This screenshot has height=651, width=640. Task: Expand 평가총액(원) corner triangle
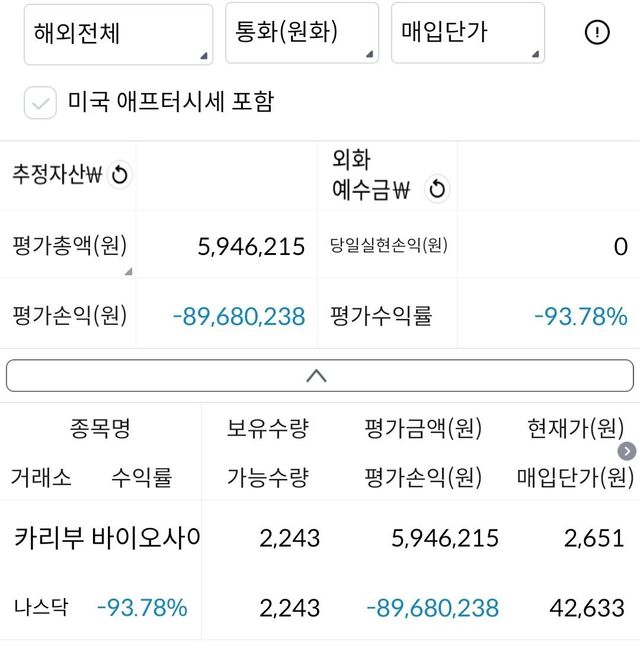tap(127, 271)
